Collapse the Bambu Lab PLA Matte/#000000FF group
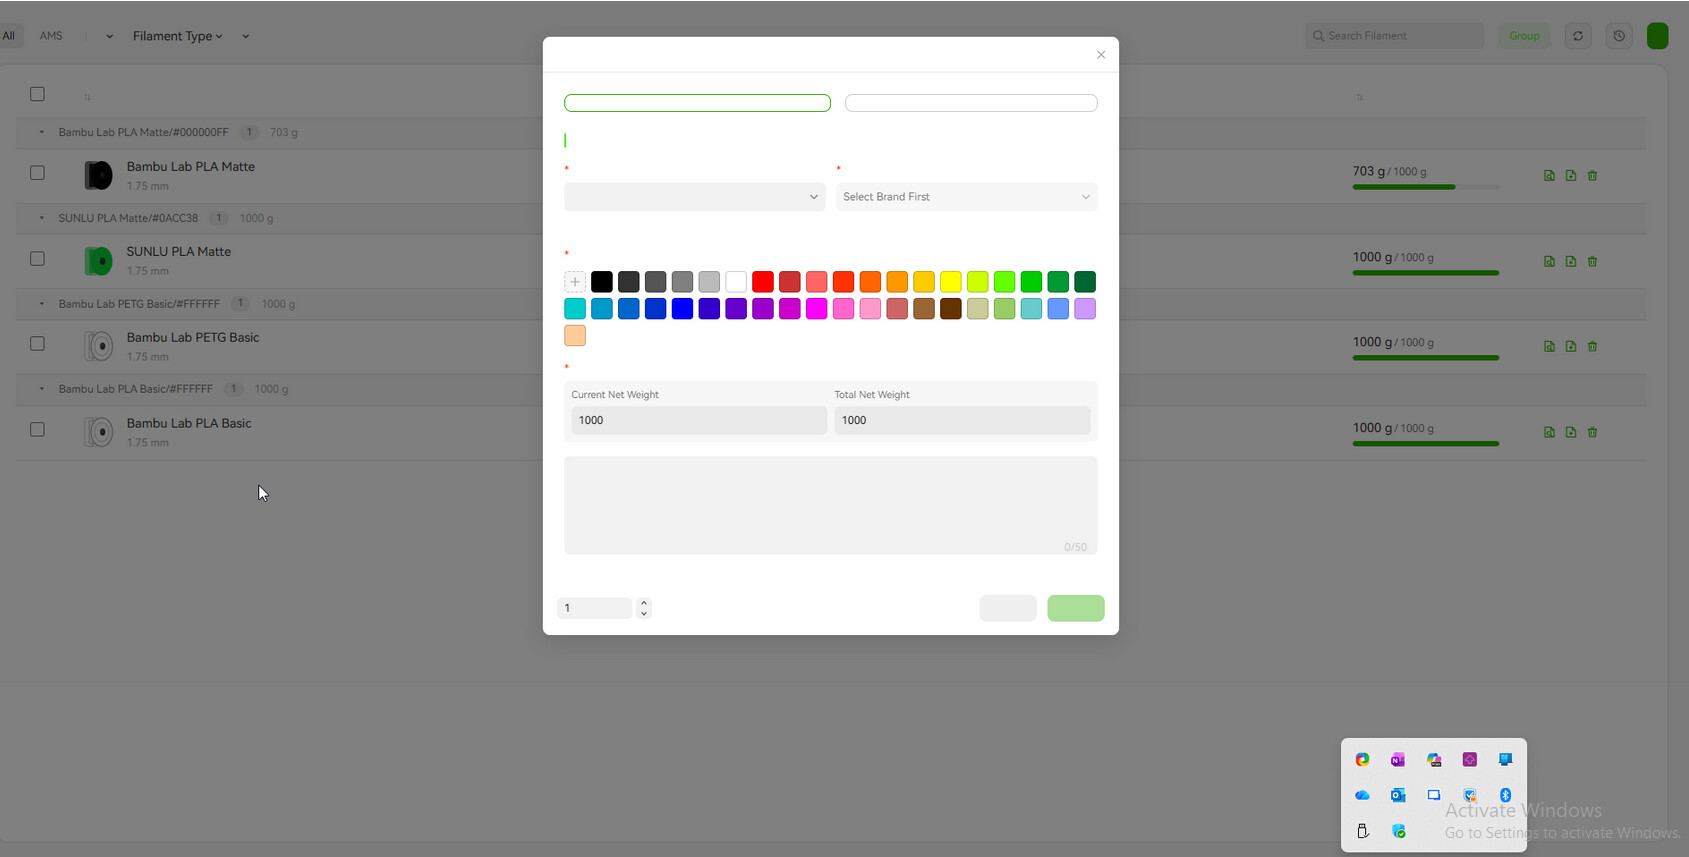 pyautogui.click(x=41, y=132)
